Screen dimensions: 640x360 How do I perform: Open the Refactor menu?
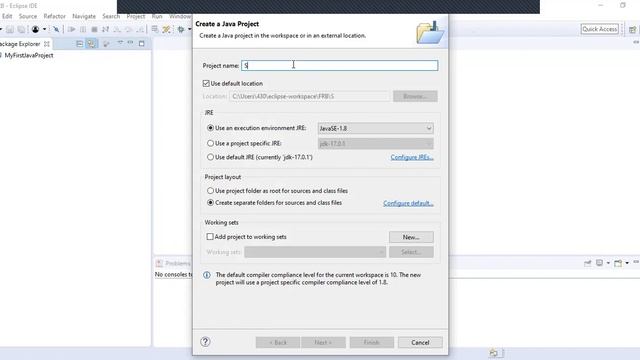pyautogui.click(x=54, y=16)
